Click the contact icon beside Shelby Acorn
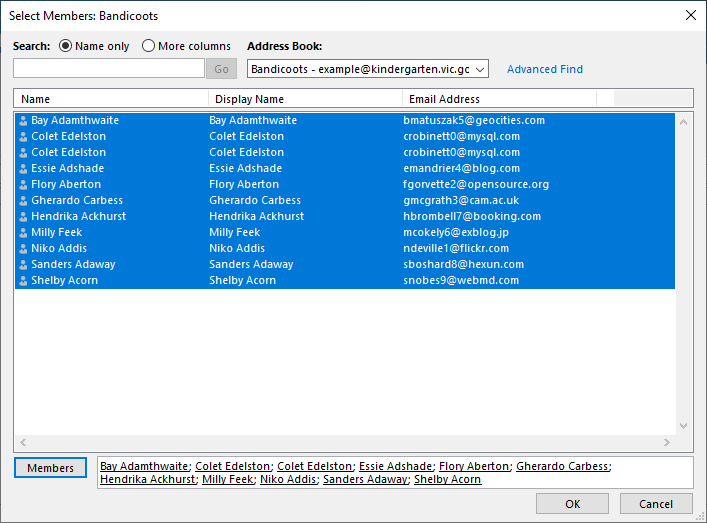This screenshot has width=707, height=523. (x=23, y=280)
